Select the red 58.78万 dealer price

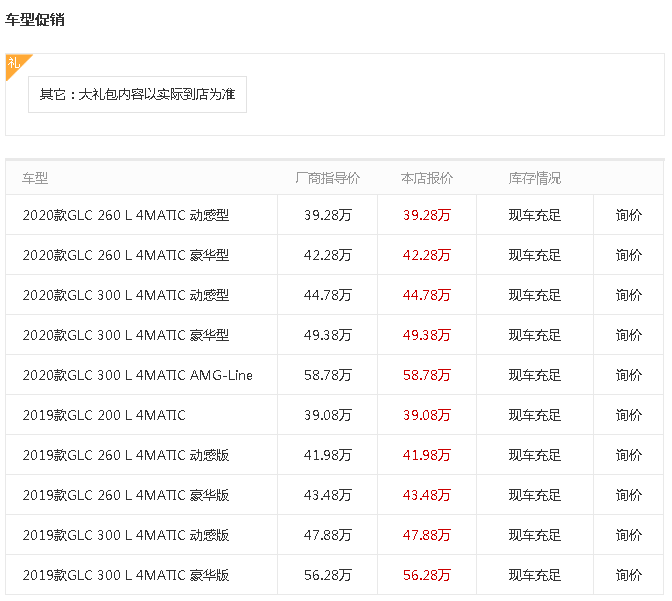[427, 375]
